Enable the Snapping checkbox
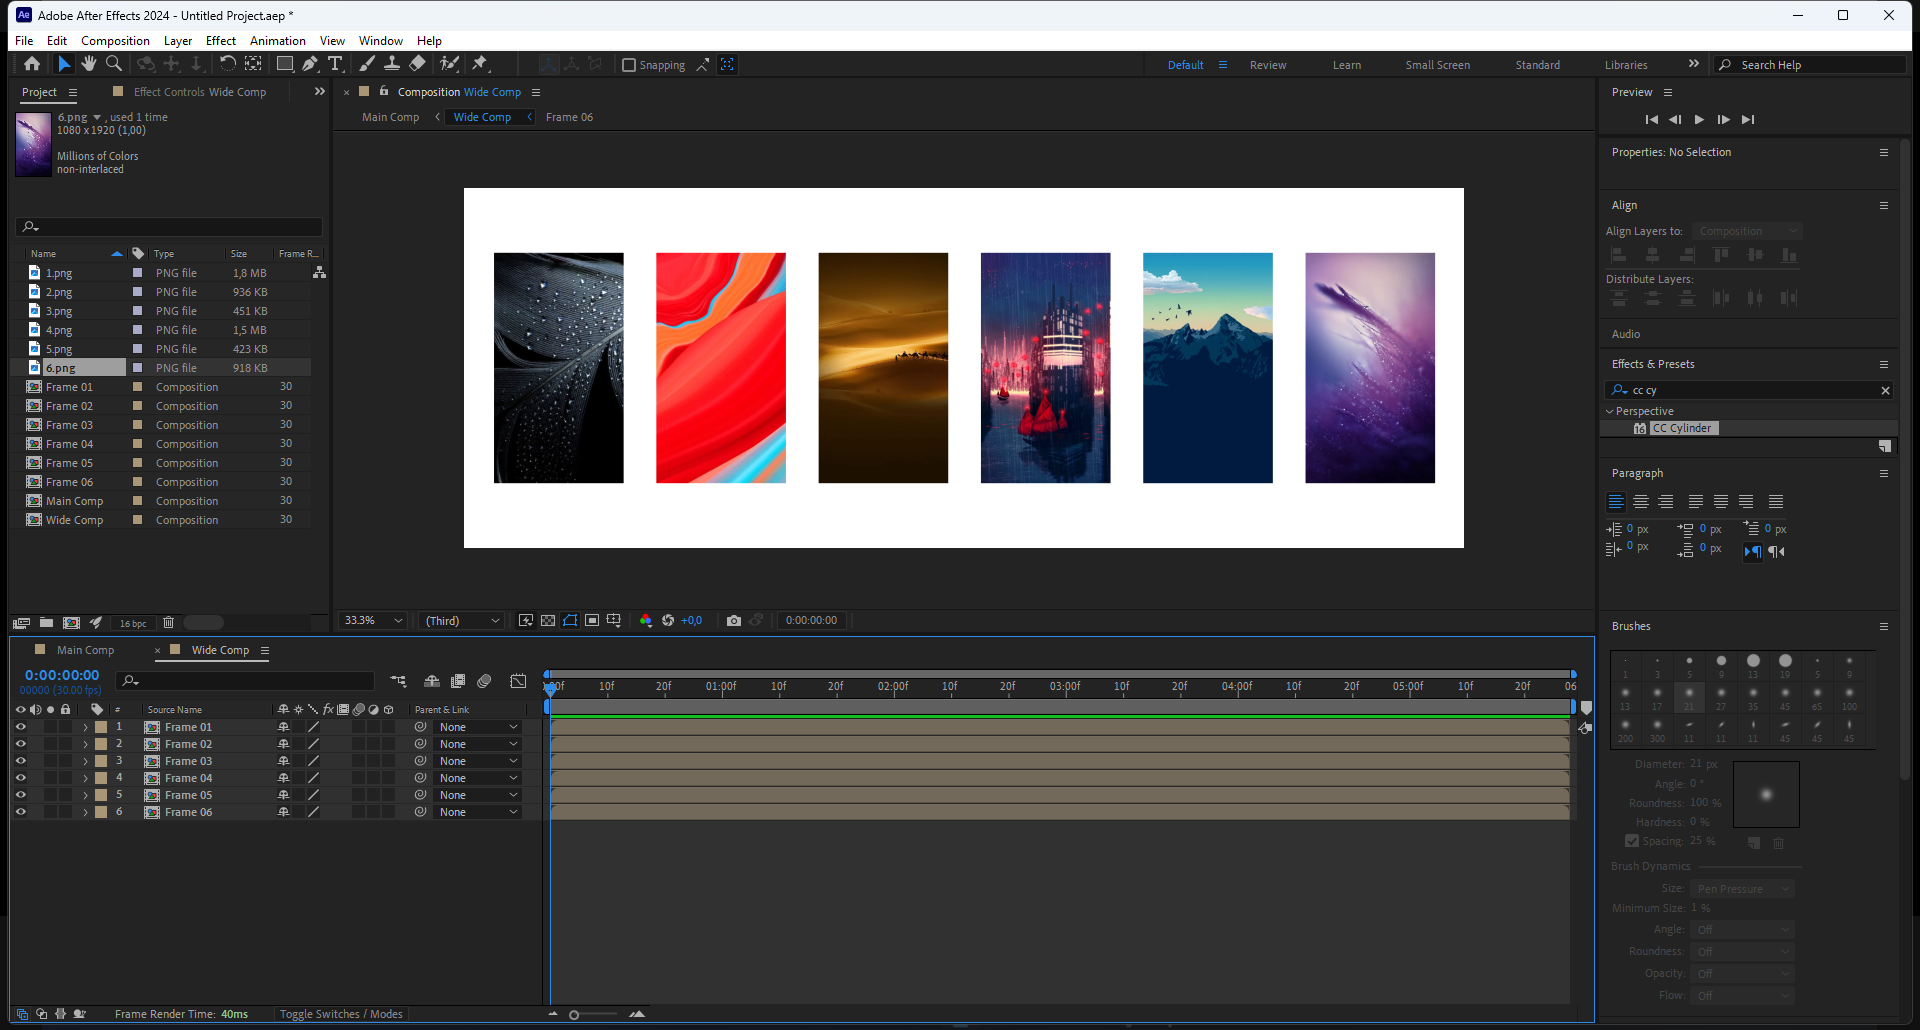 click(x=629, y=65)
